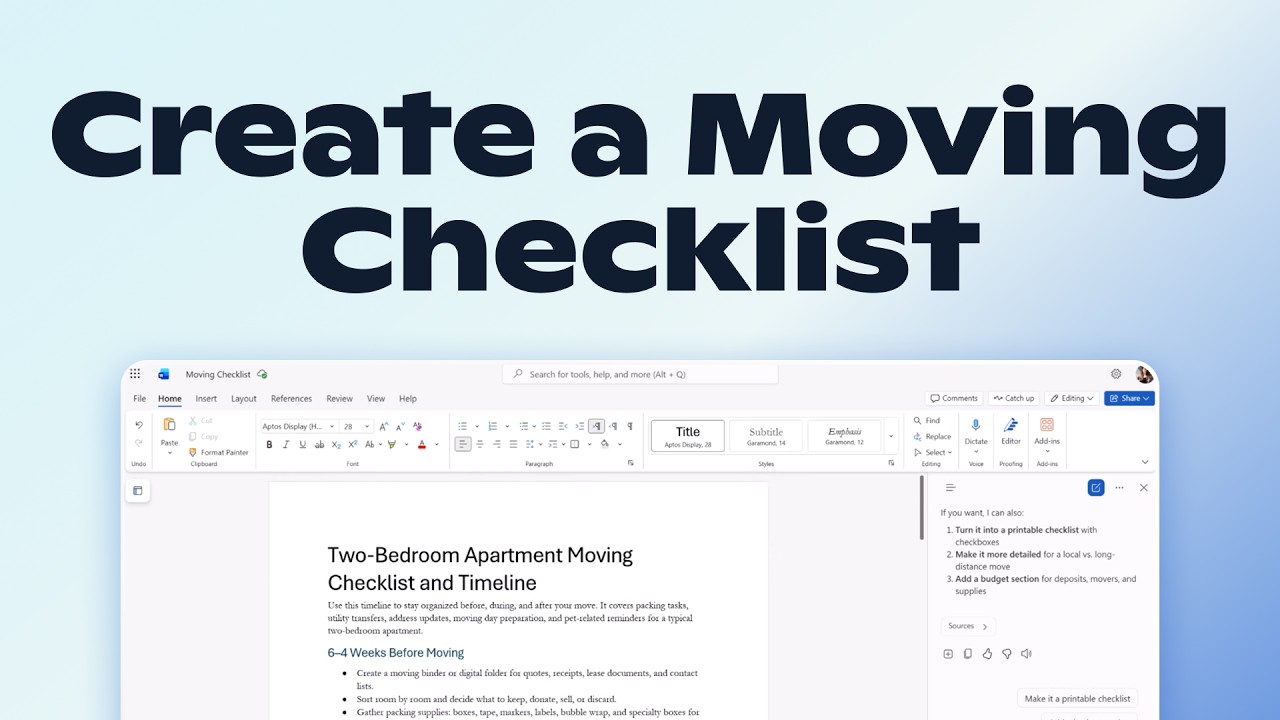Click the Copy button
Screen dimensions: 1280x720
click(x=204, y=436)
